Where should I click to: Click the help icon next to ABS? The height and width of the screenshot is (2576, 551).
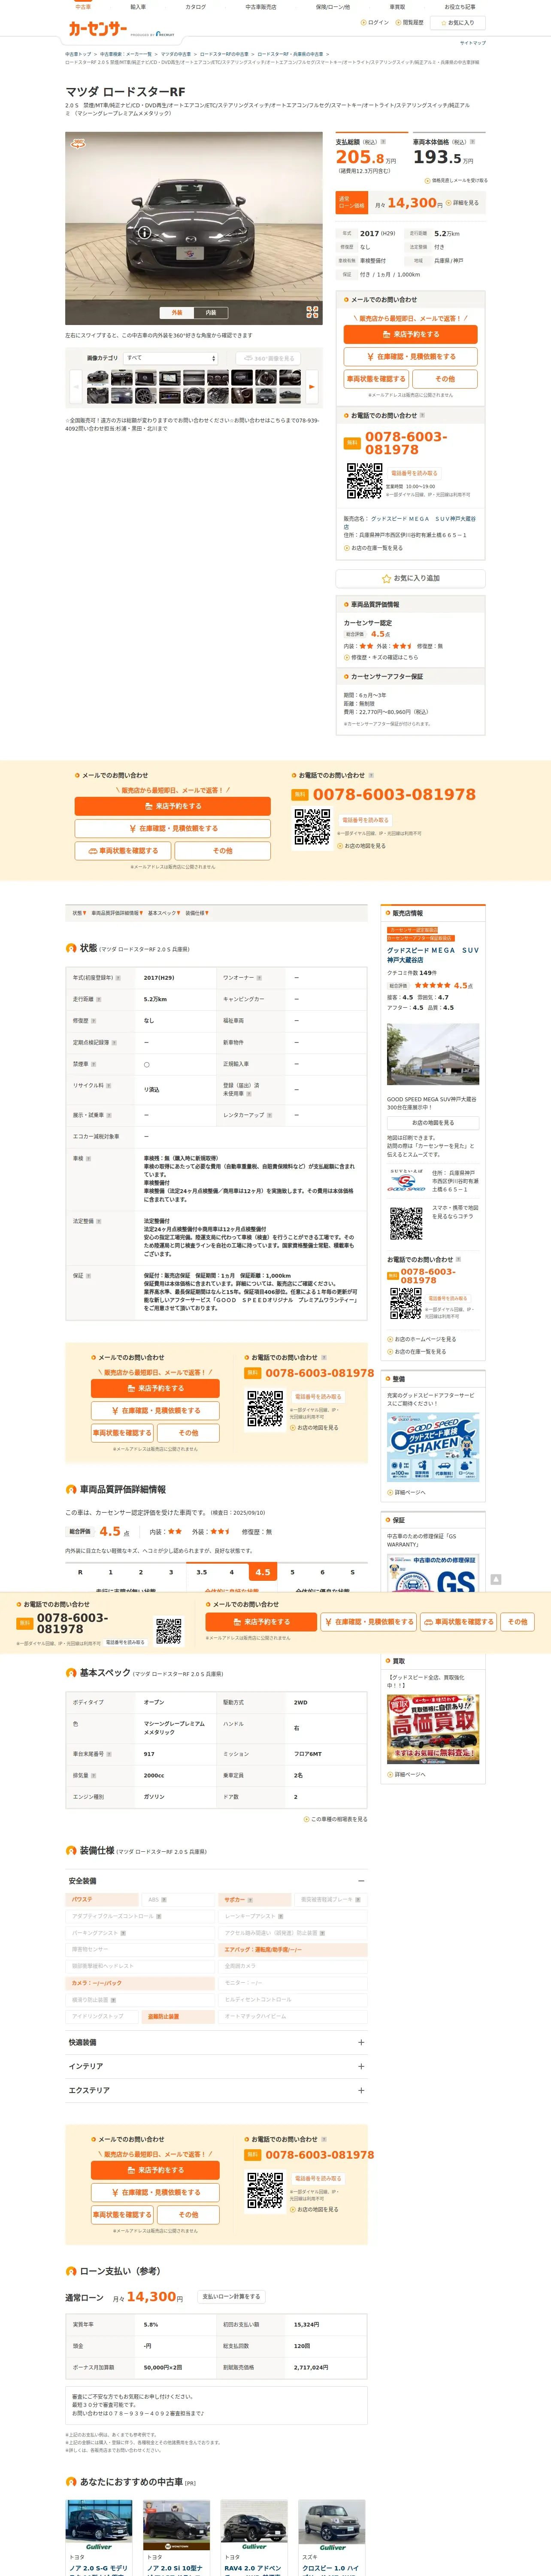163,1899
